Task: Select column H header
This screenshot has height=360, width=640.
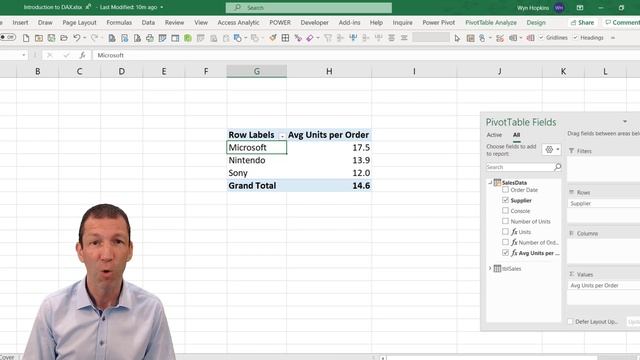Action: coord(329,71)
